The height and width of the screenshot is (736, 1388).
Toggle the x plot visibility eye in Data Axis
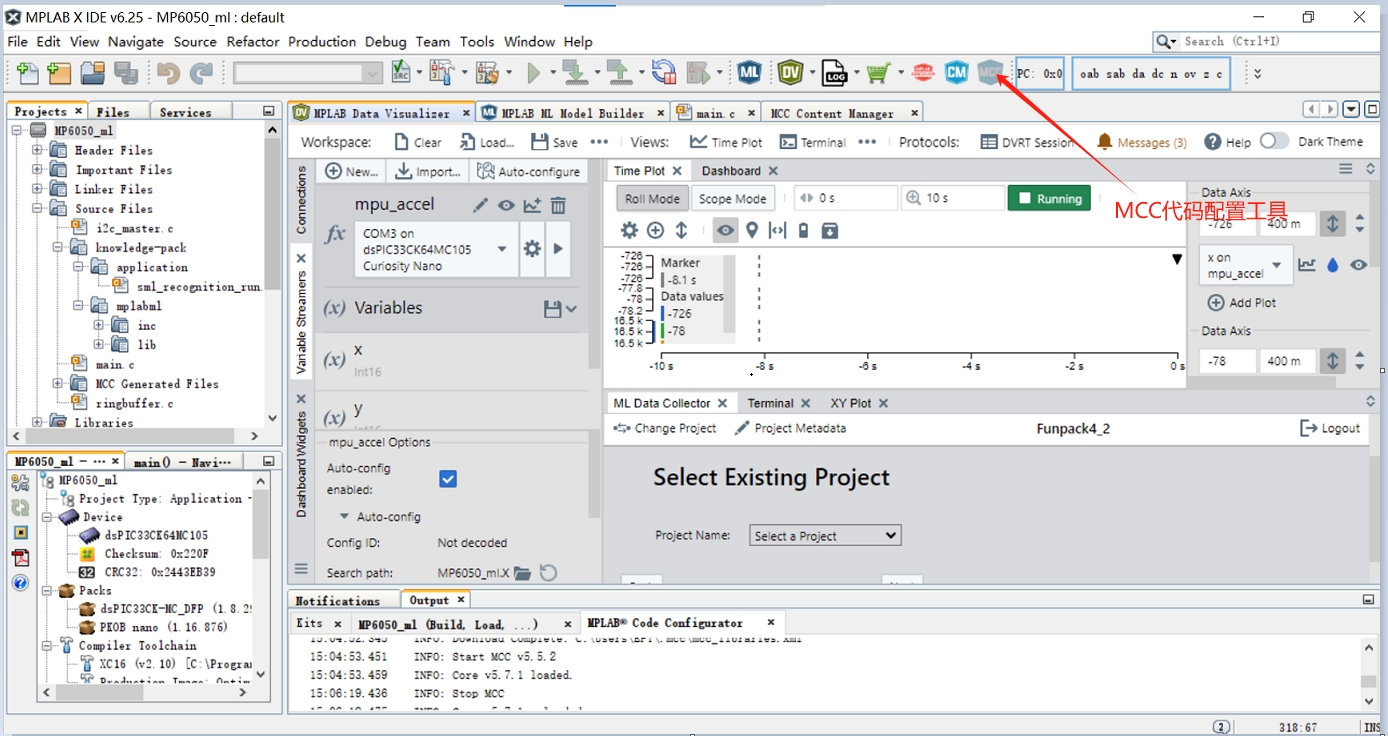(1358, 265)
